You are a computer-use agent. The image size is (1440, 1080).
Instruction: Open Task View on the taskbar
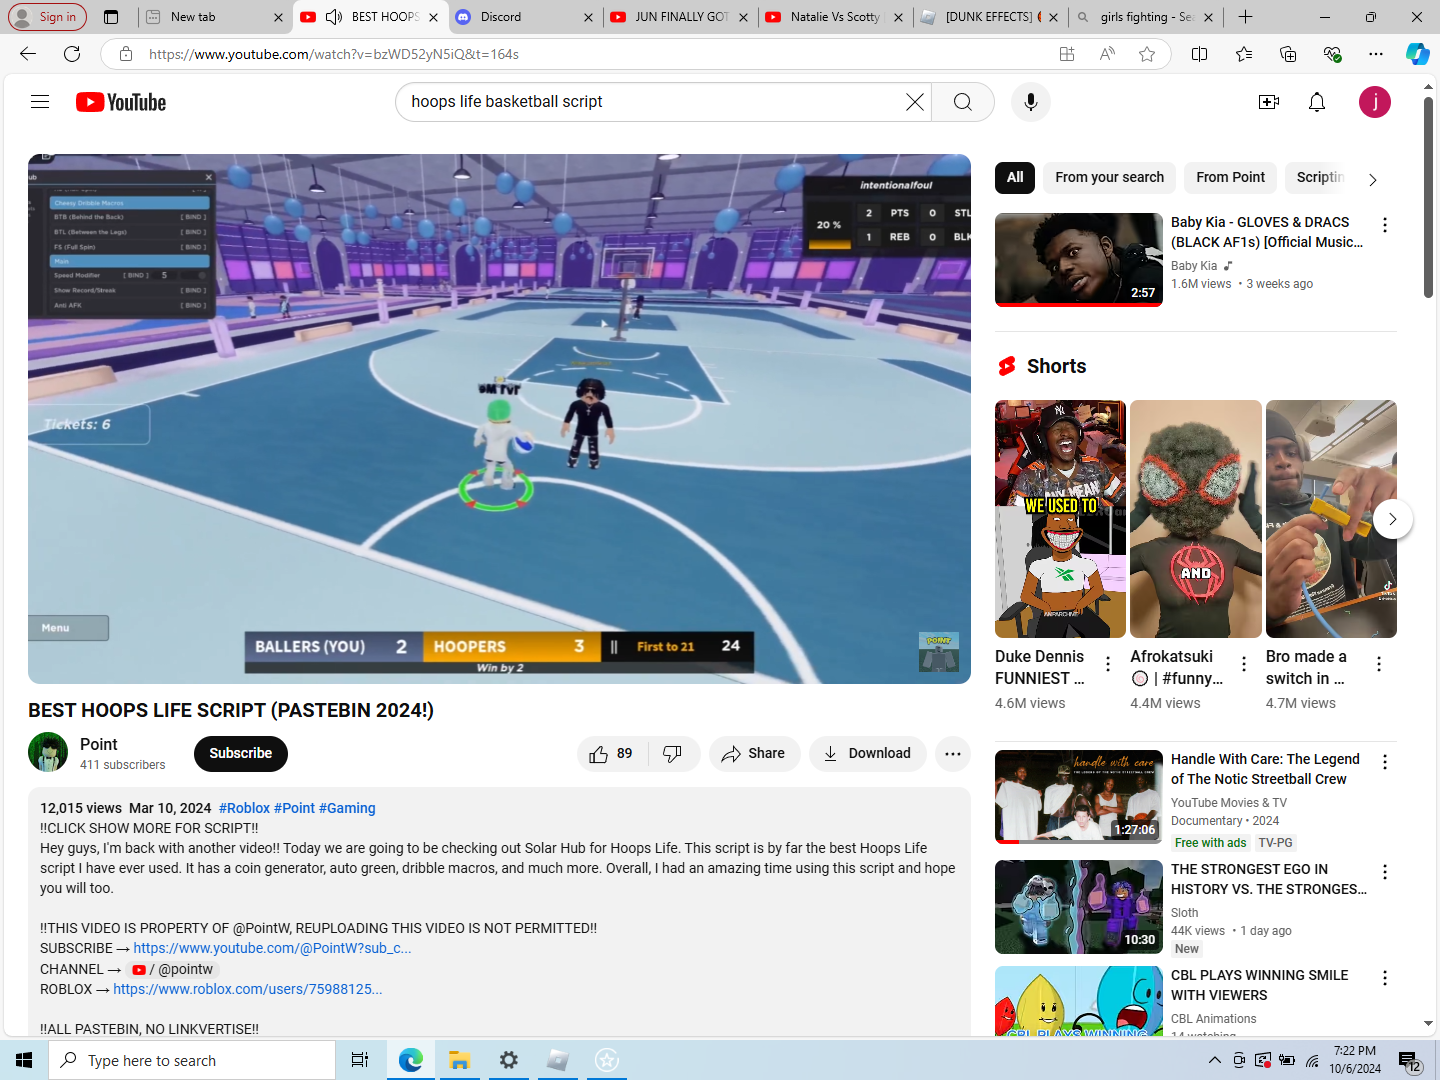(x=360, y=1060)
